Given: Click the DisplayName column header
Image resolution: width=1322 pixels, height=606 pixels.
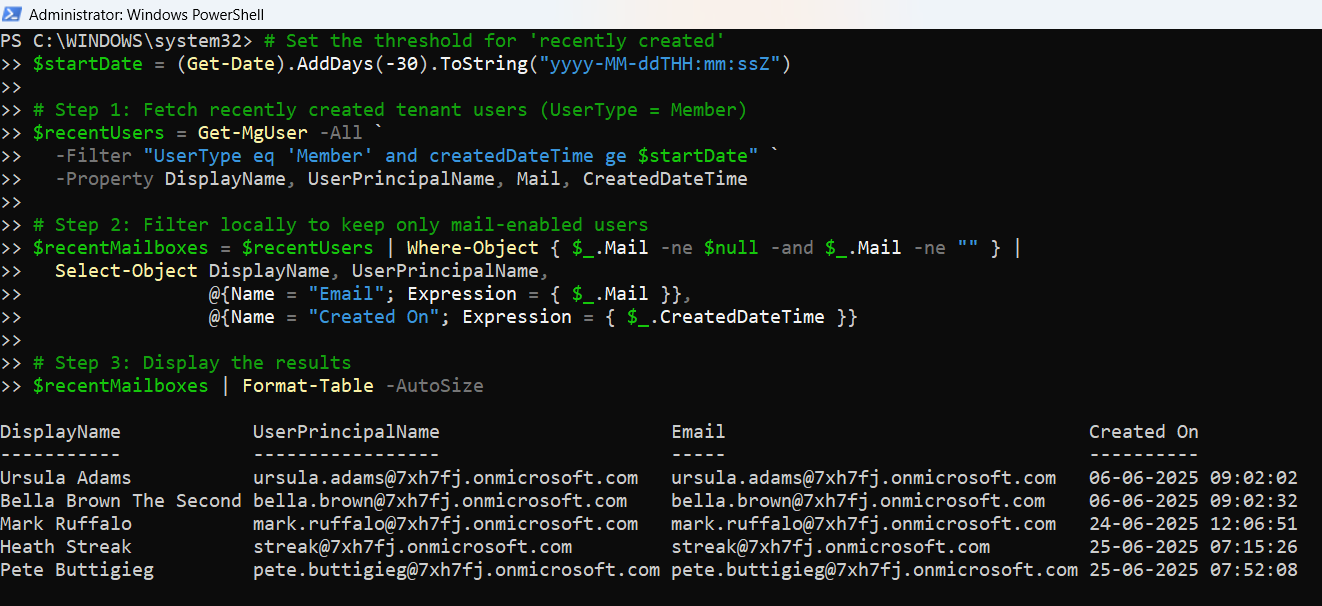Looking at the screenshot, I should point(60,432).
